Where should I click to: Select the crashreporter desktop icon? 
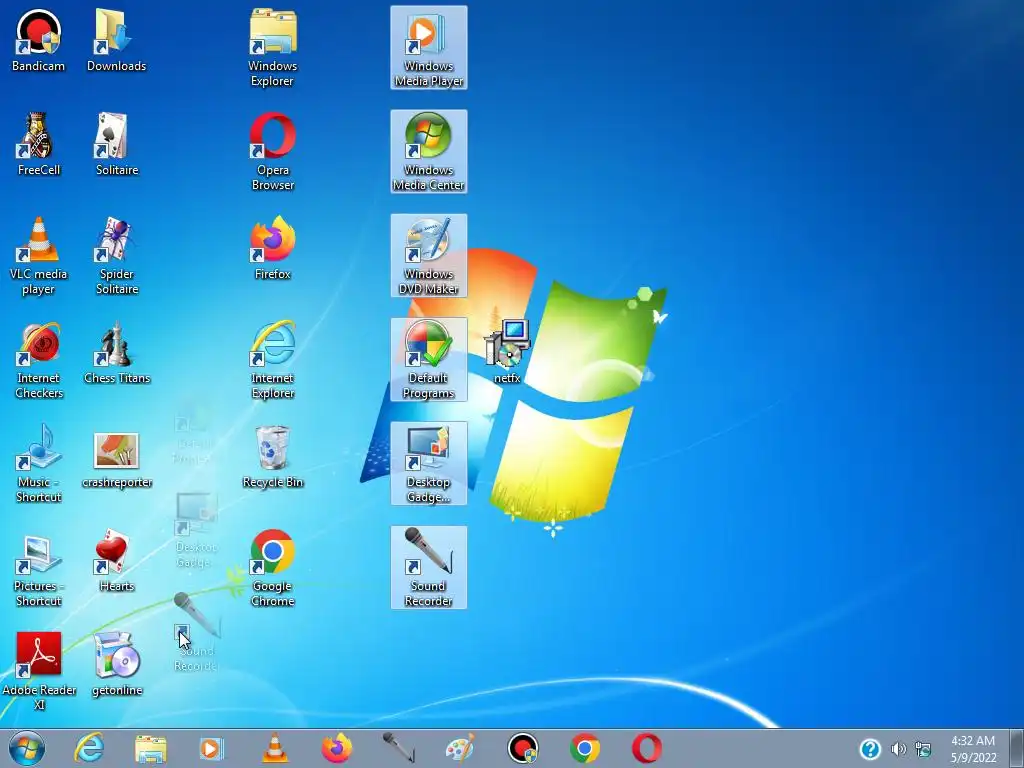click(116, 460)
